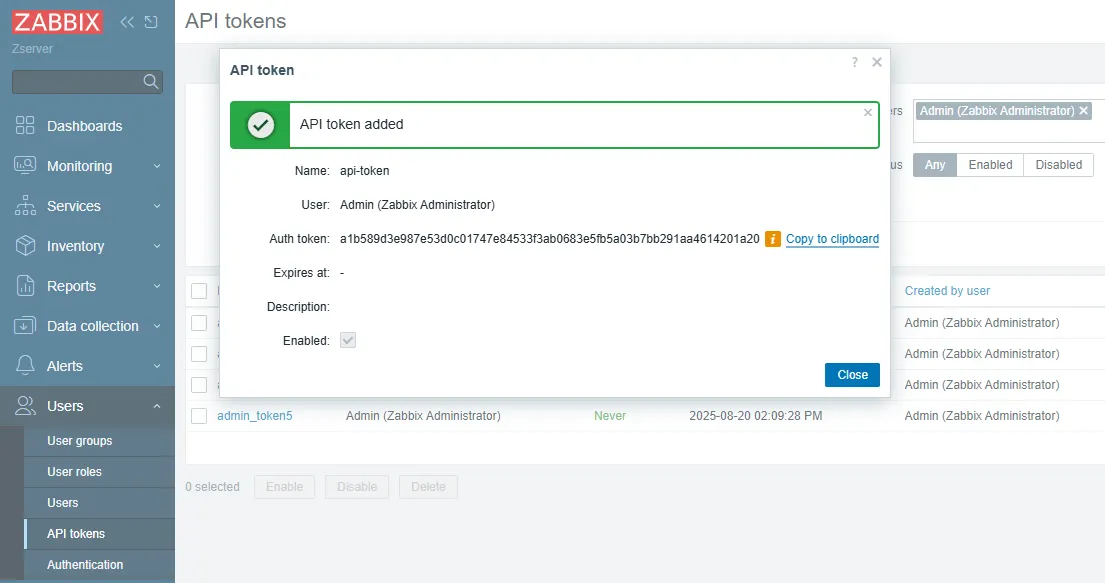Viewport: 1105px width, 583px height.
Task: Click the Users people icon
Action: pyautogui.click(x=25, y=406)
